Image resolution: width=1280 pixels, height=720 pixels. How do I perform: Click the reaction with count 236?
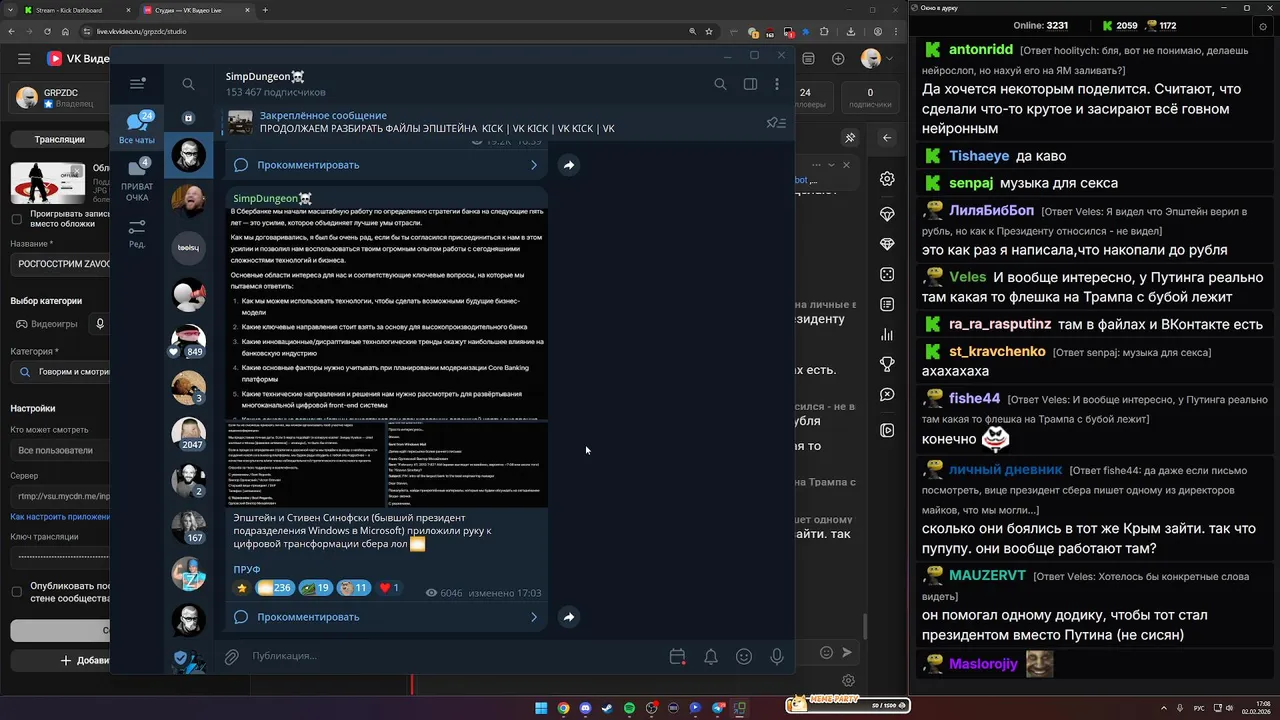[274, 588]
